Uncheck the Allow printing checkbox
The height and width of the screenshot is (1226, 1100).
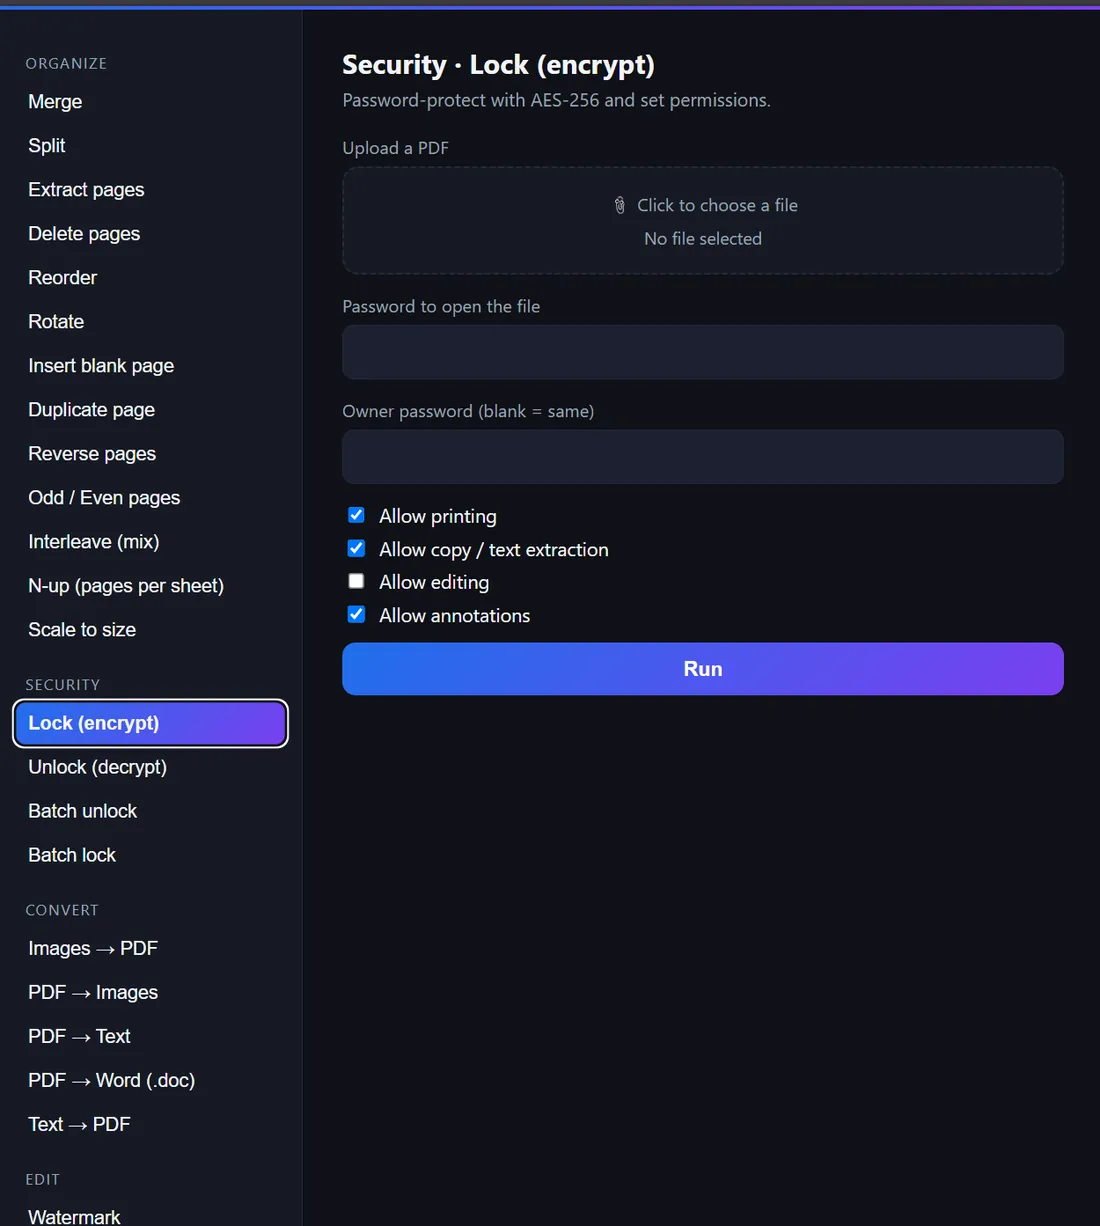click(x=356, y=515)
